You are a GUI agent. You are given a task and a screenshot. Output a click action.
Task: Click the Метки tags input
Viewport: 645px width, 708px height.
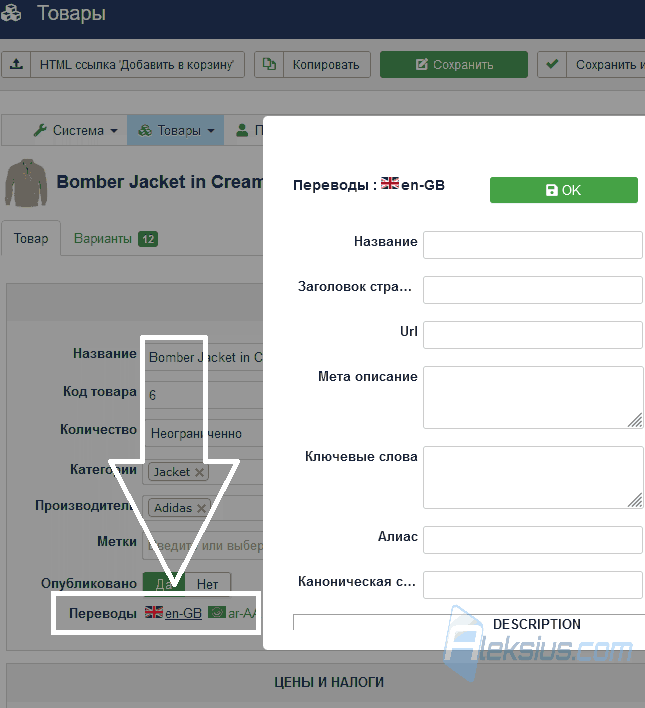203,545
